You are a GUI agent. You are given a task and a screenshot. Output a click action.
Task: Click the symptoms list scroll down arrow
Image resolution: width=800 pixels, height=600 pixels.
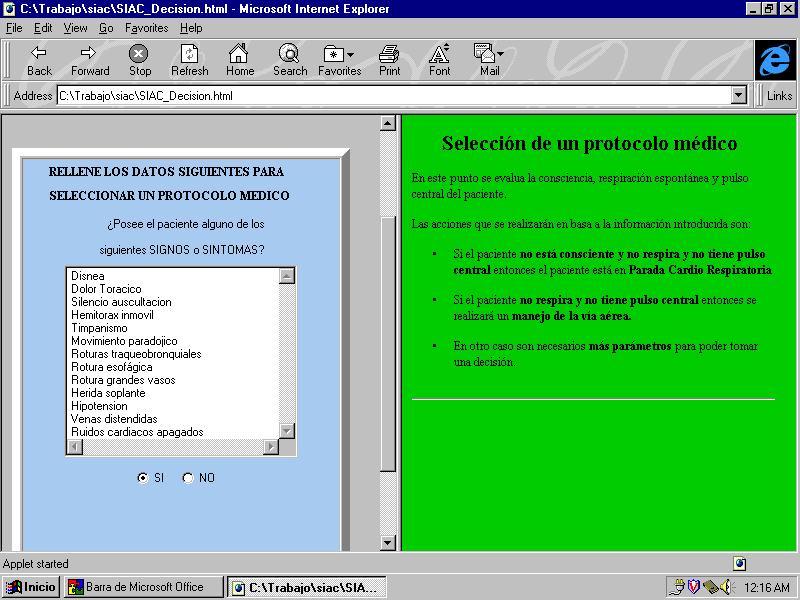tap(287, 431)
